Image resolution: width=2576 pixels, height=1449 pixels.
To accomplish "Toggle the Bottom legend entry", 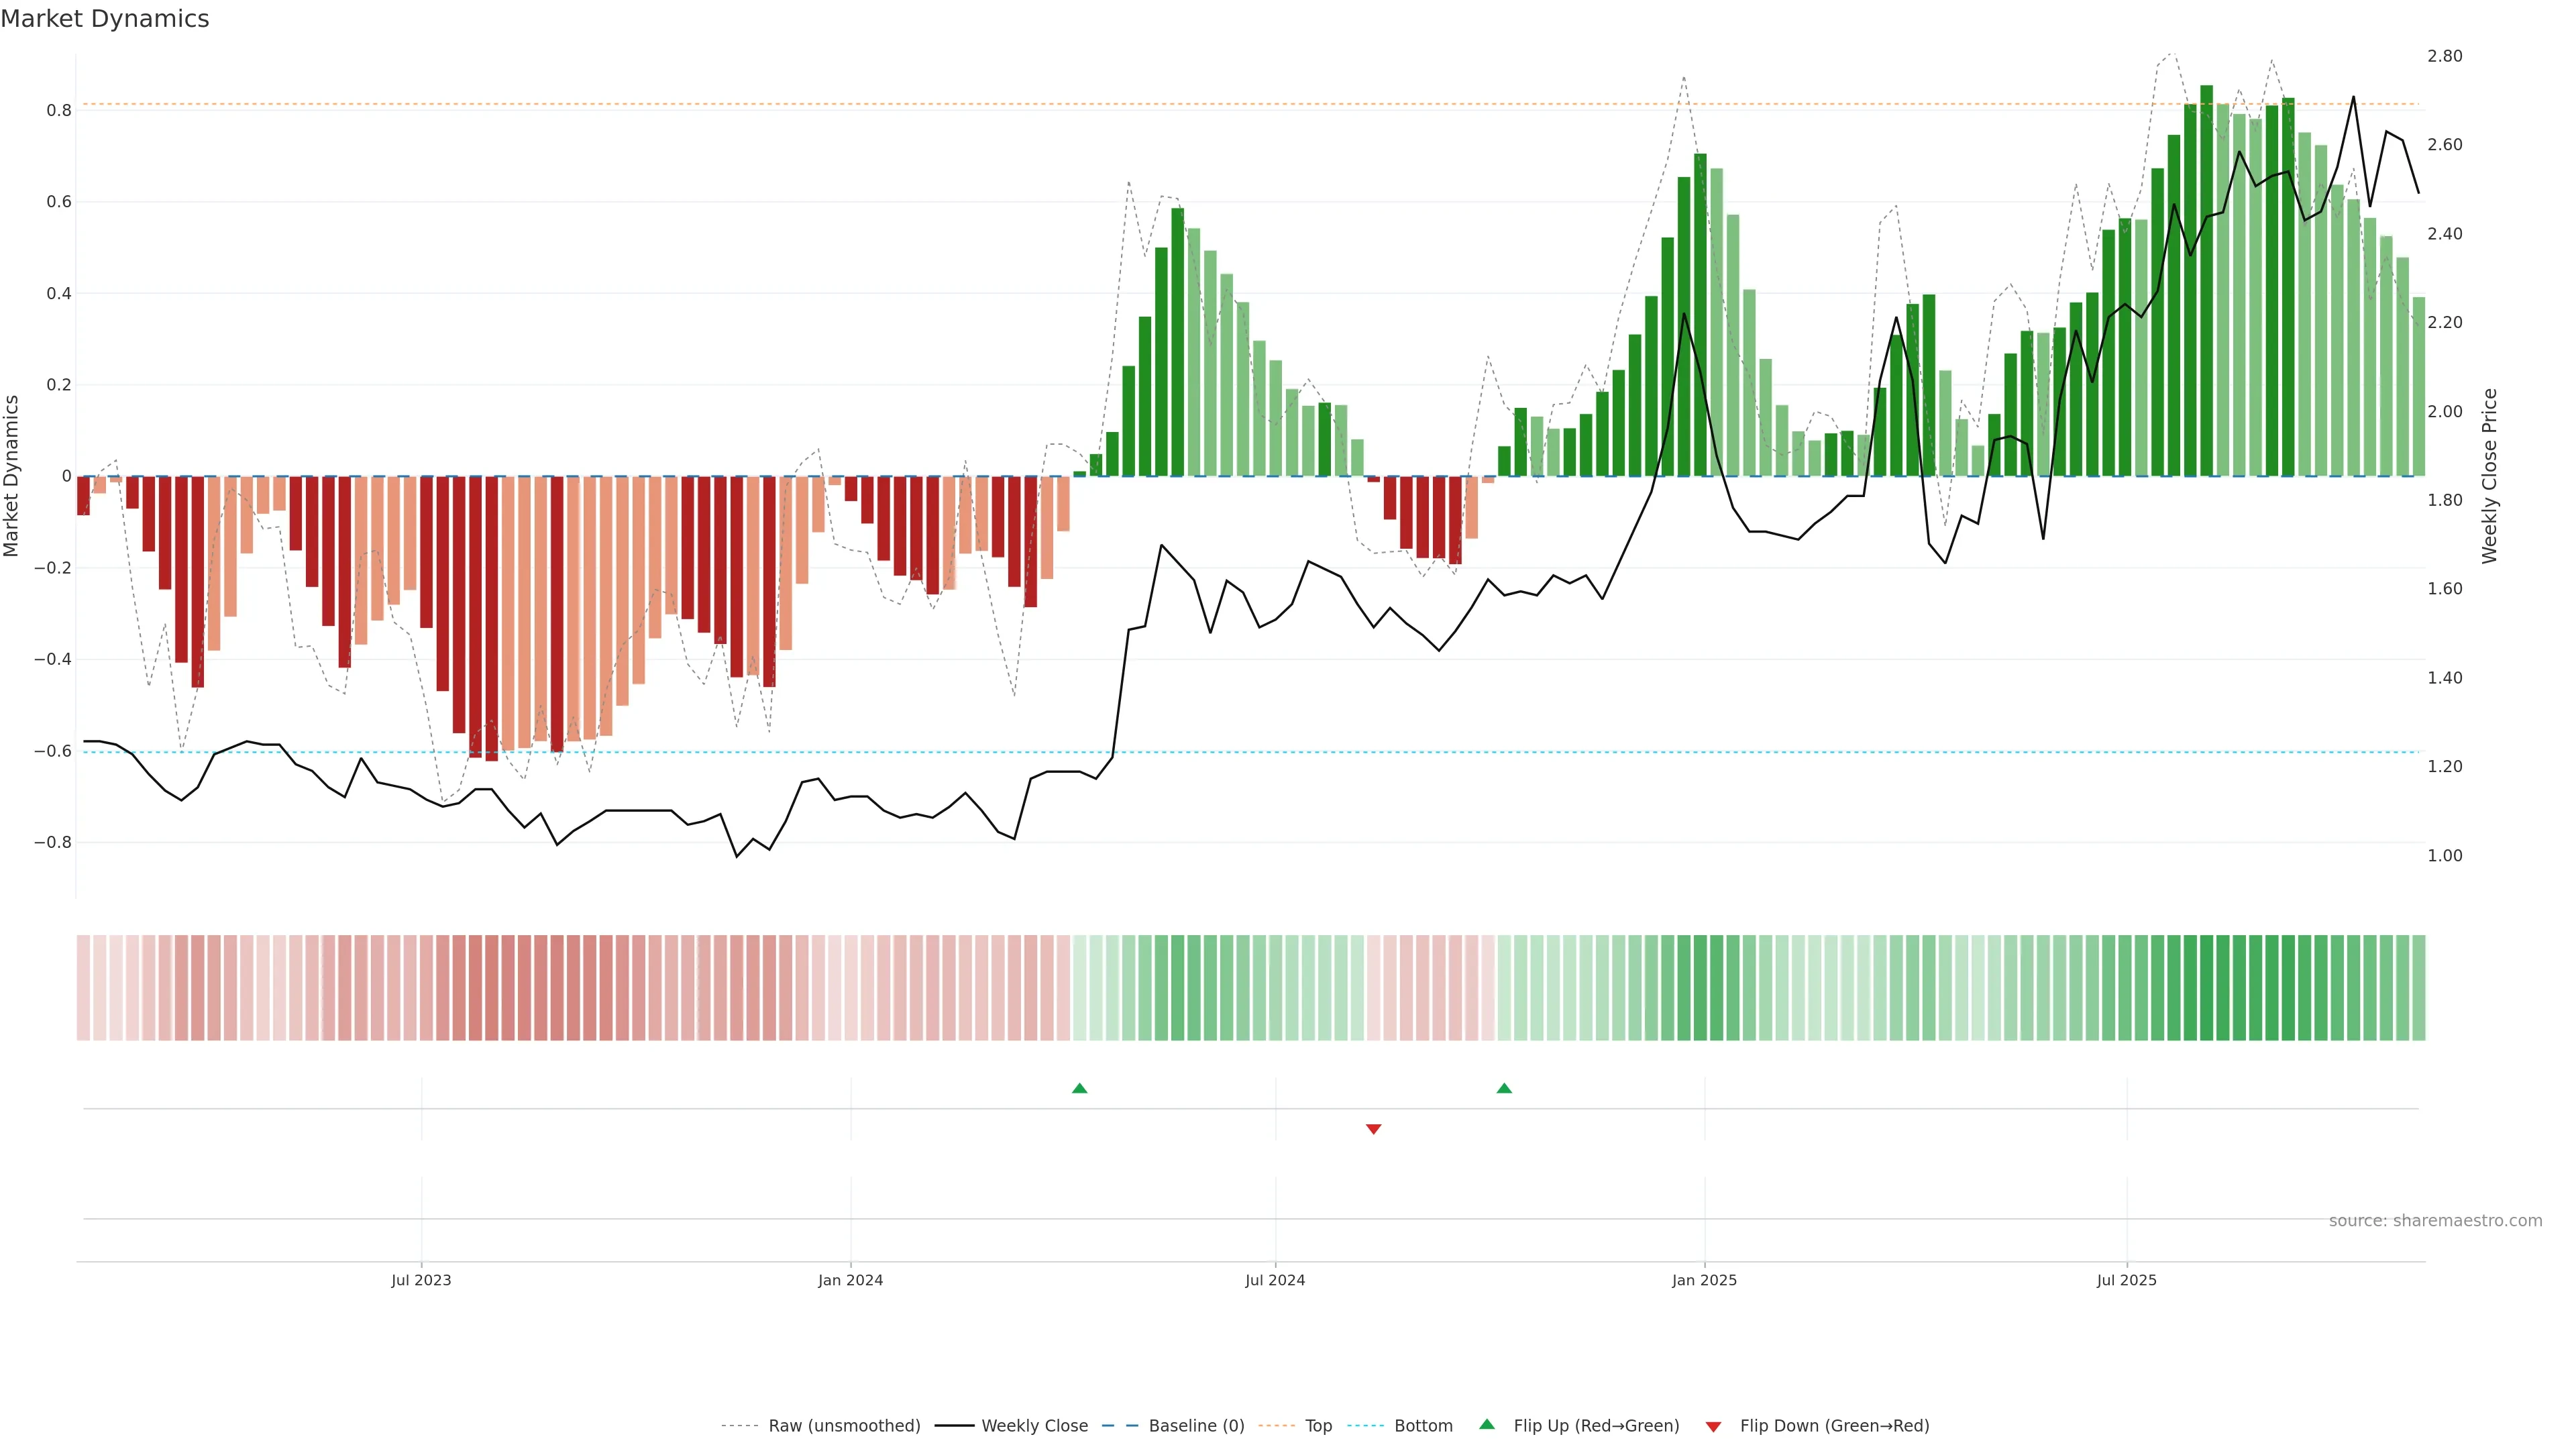I will pyautogui.click(x=1423, y=1426).
